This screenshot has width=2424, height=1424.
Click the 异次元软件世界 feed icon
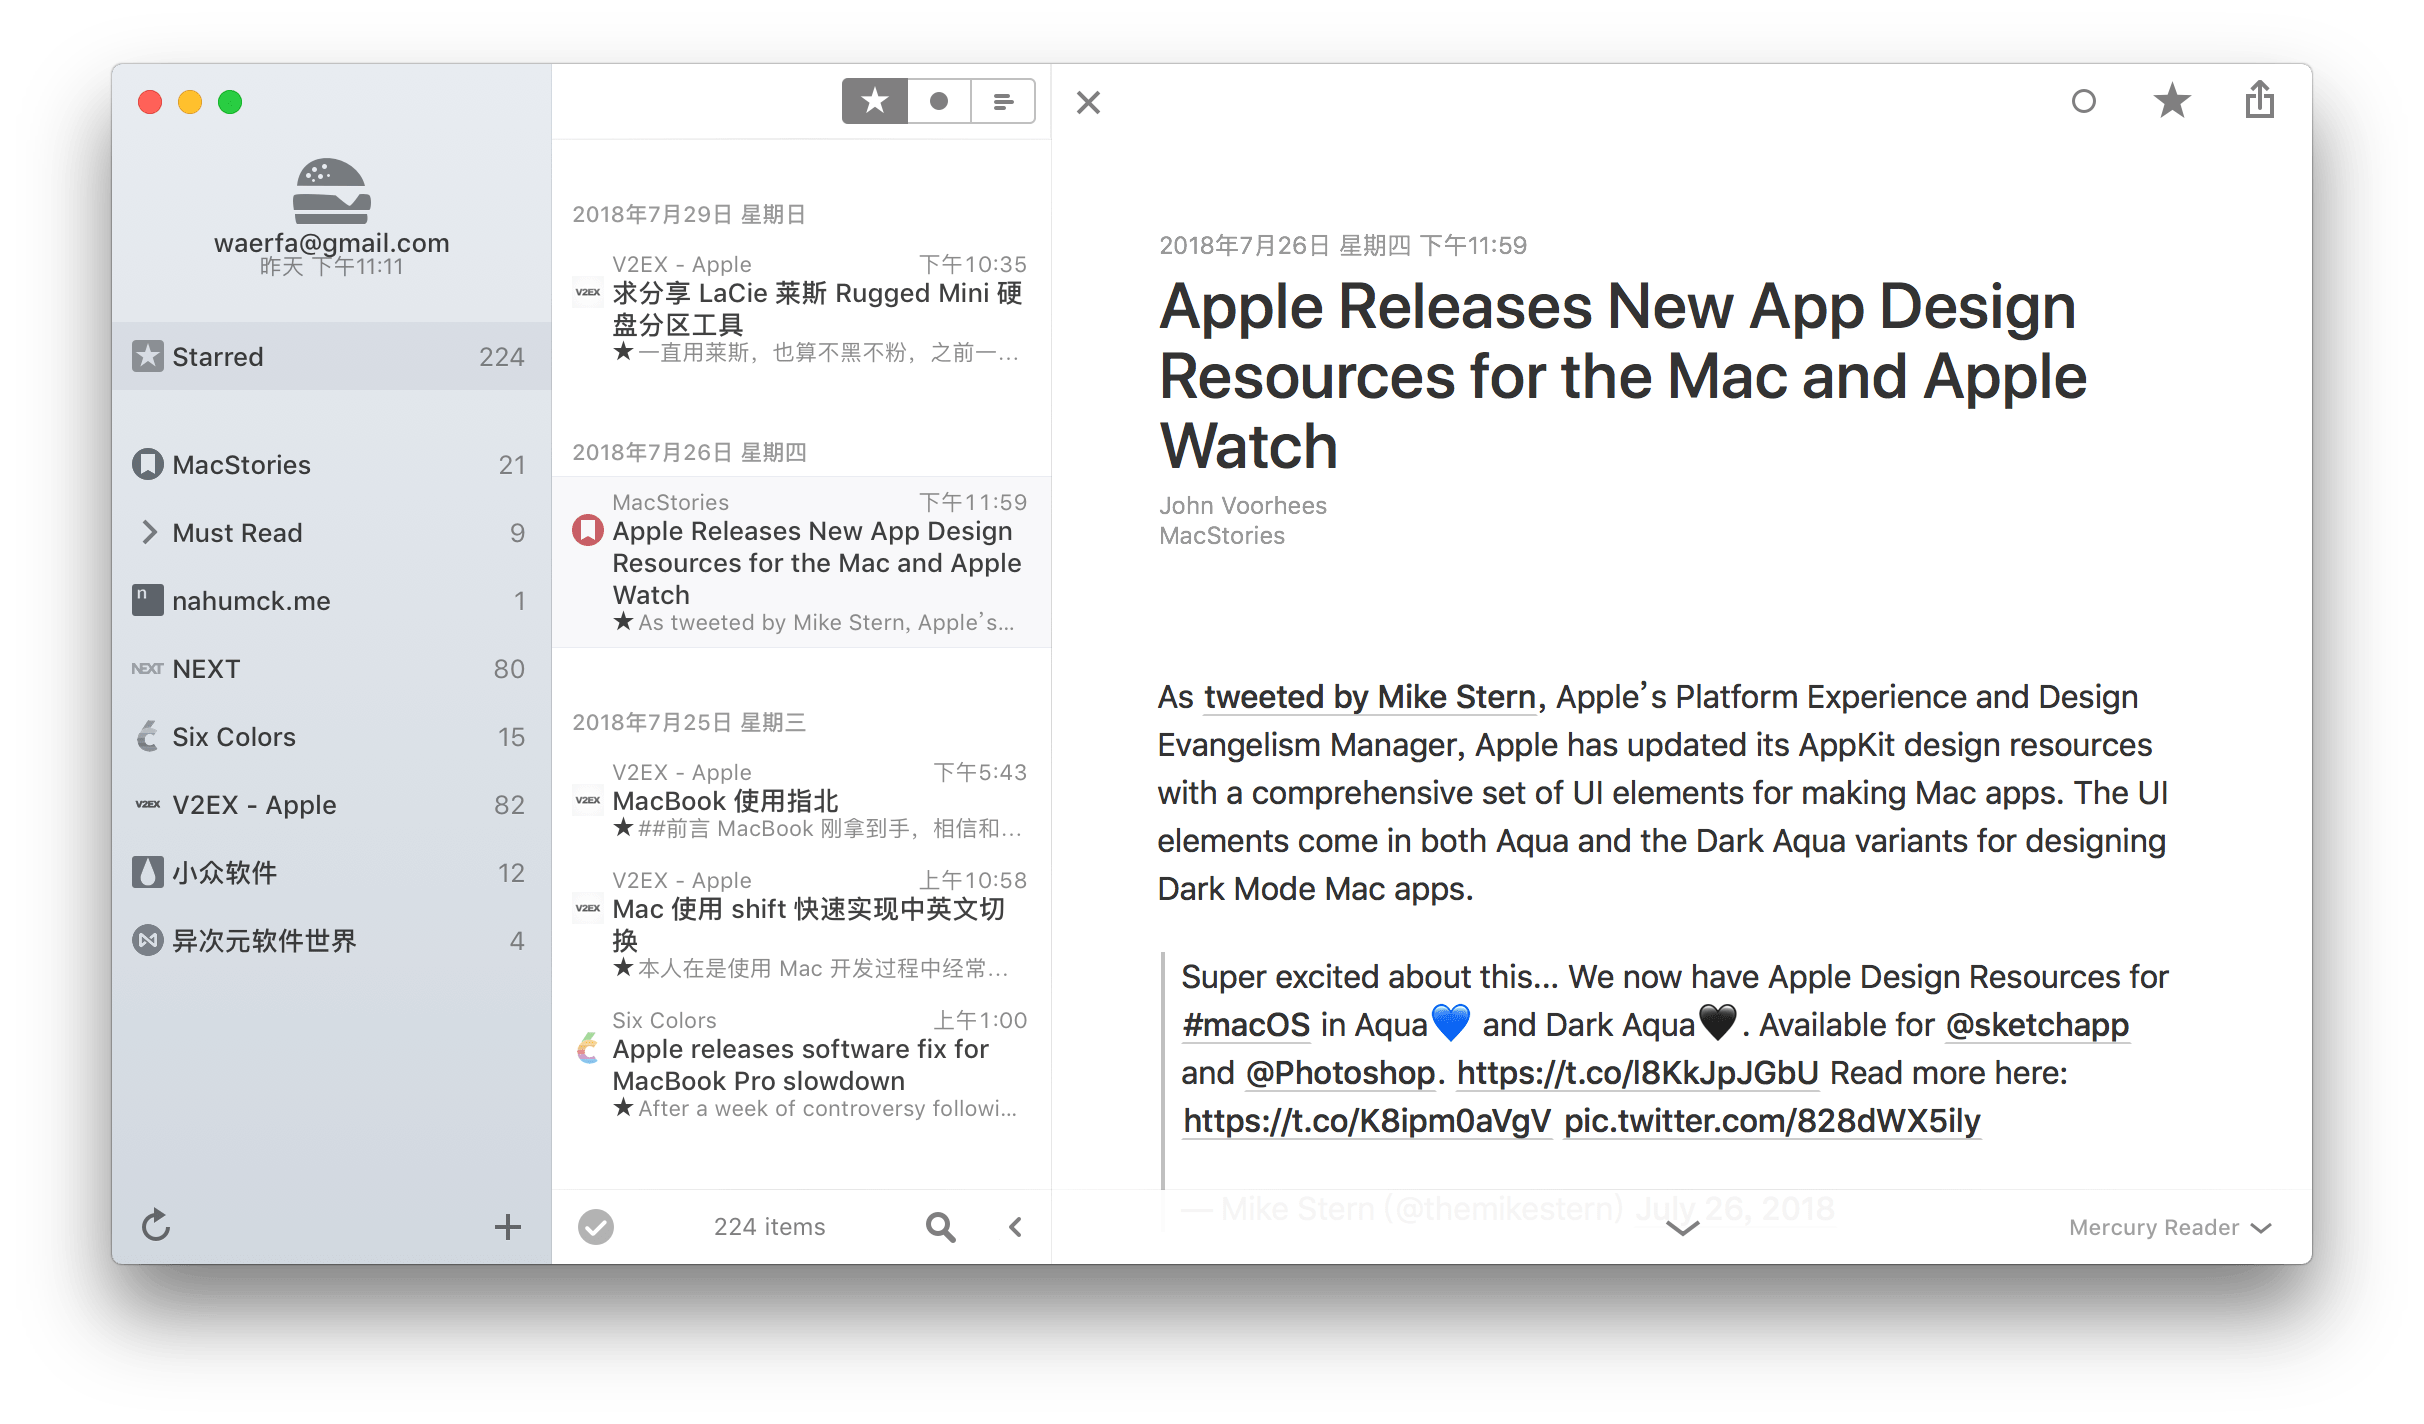click(148, 940)
